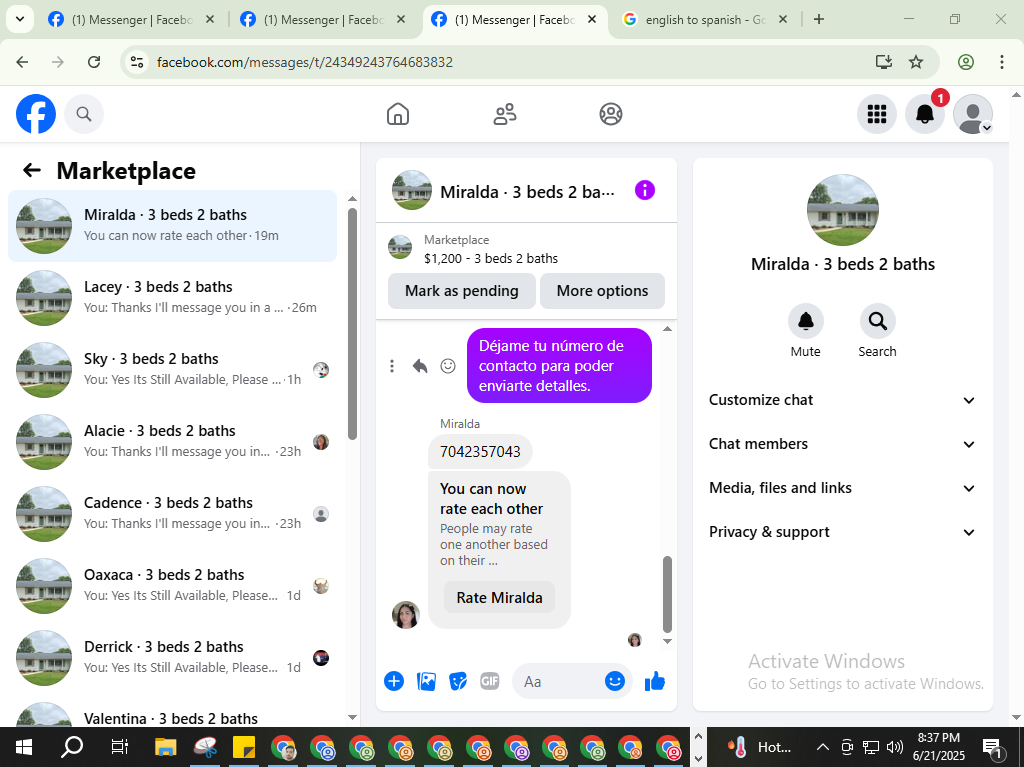Open notifications bell with red badge
Viewport: 1024px width, 767px height.
pyautogui.click(x=925, y=114)
